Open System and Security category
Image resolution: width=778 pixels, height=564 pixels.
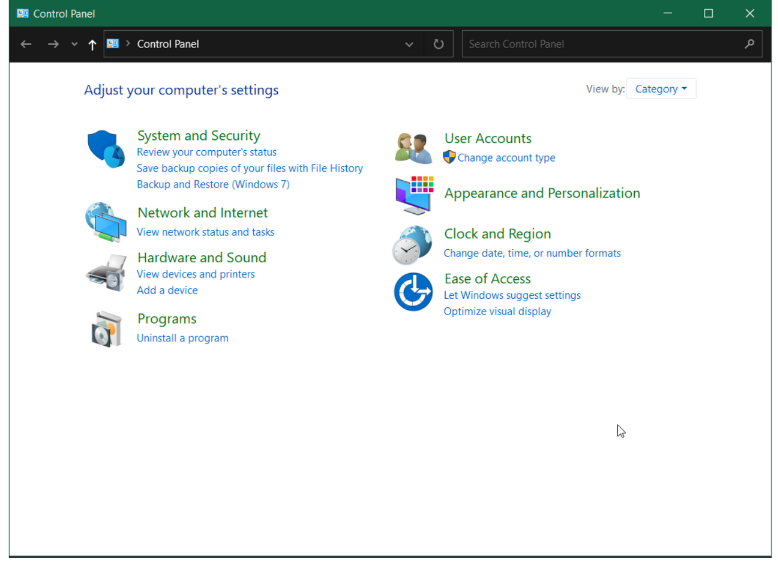pos(198,135)
